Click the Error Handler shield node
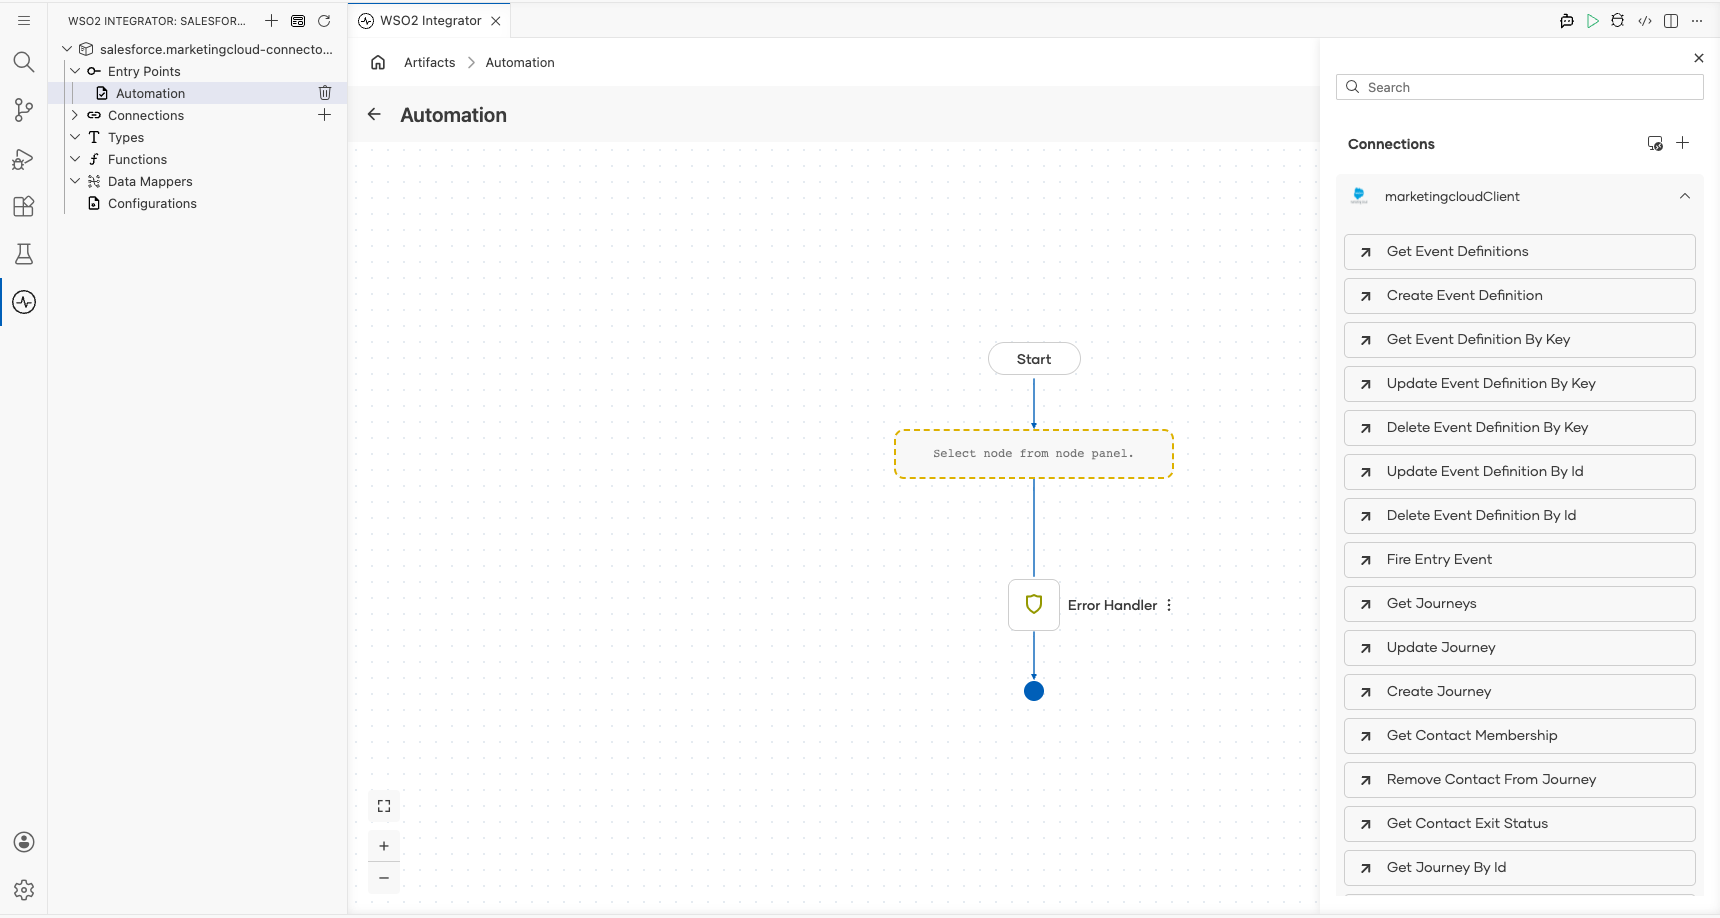The image size is (1720, 918). point(1034,605)
